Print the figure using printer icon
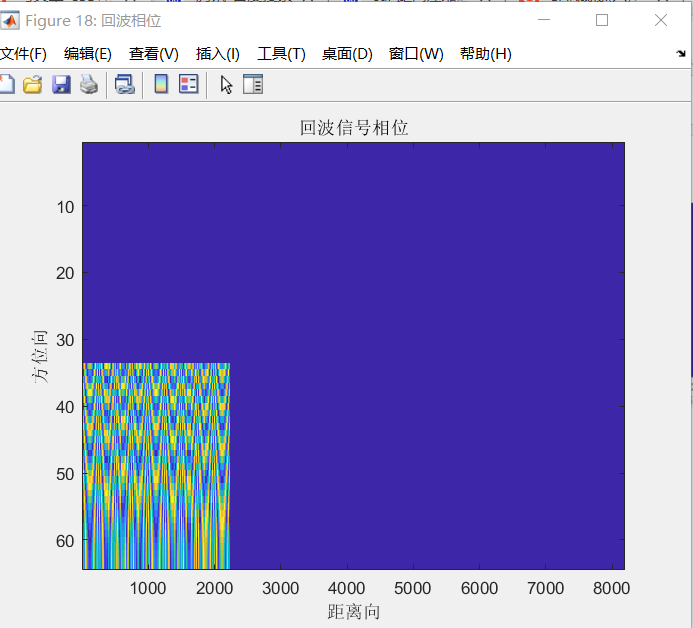 89,84
